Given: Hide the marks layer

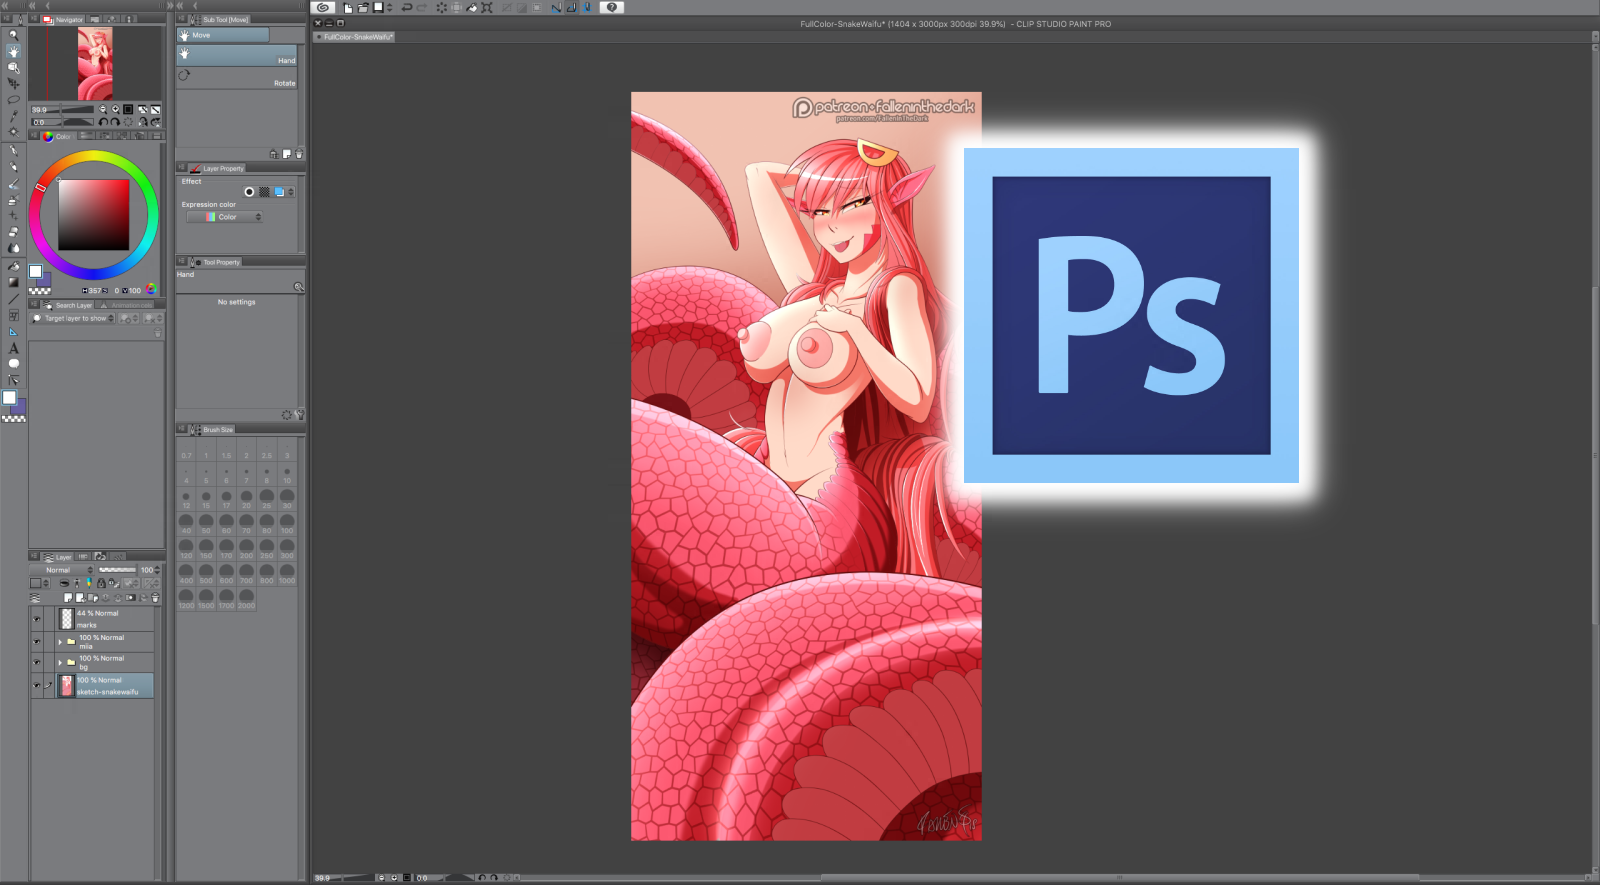Looking at the screenshot, I should (x=37, y=619).
